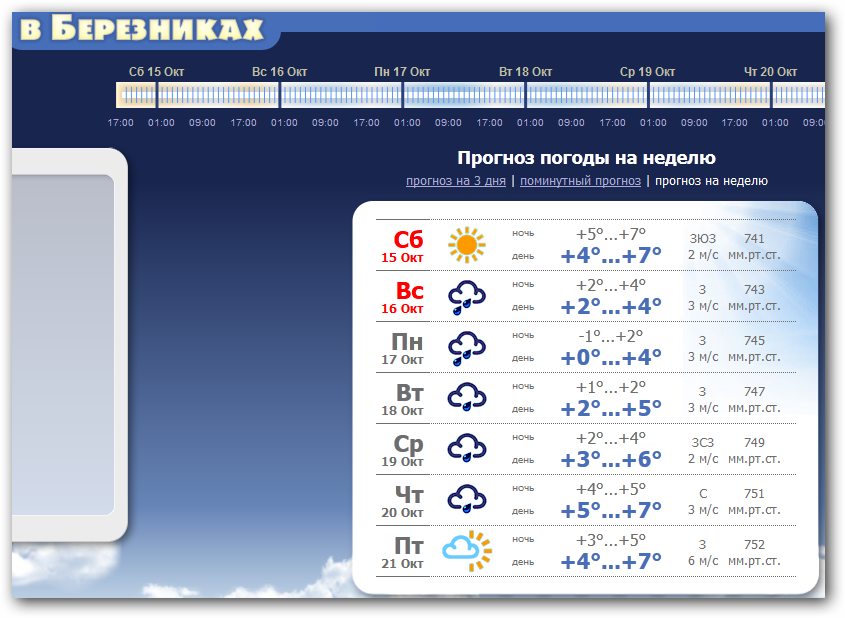Click the Сб day label in forecast table

[407, 240]
